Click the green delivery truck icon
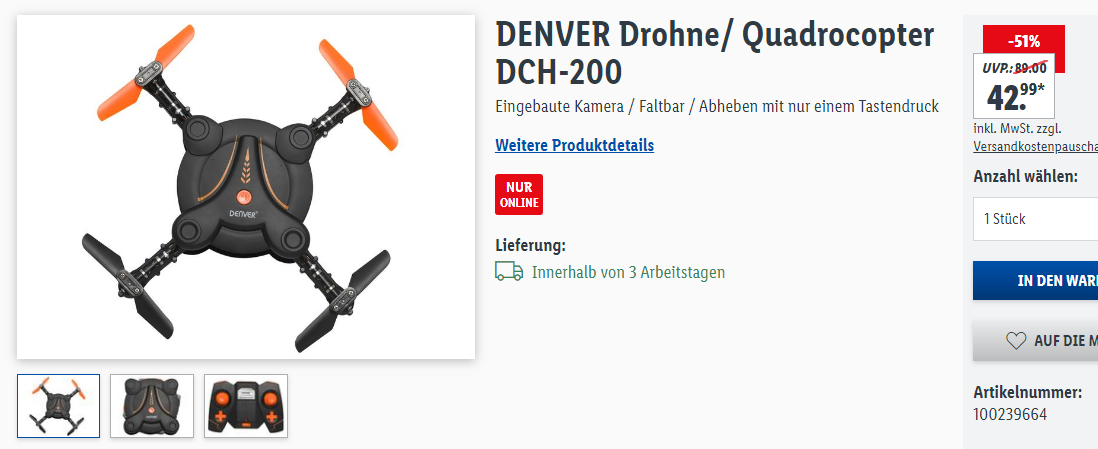 point(509,271)
